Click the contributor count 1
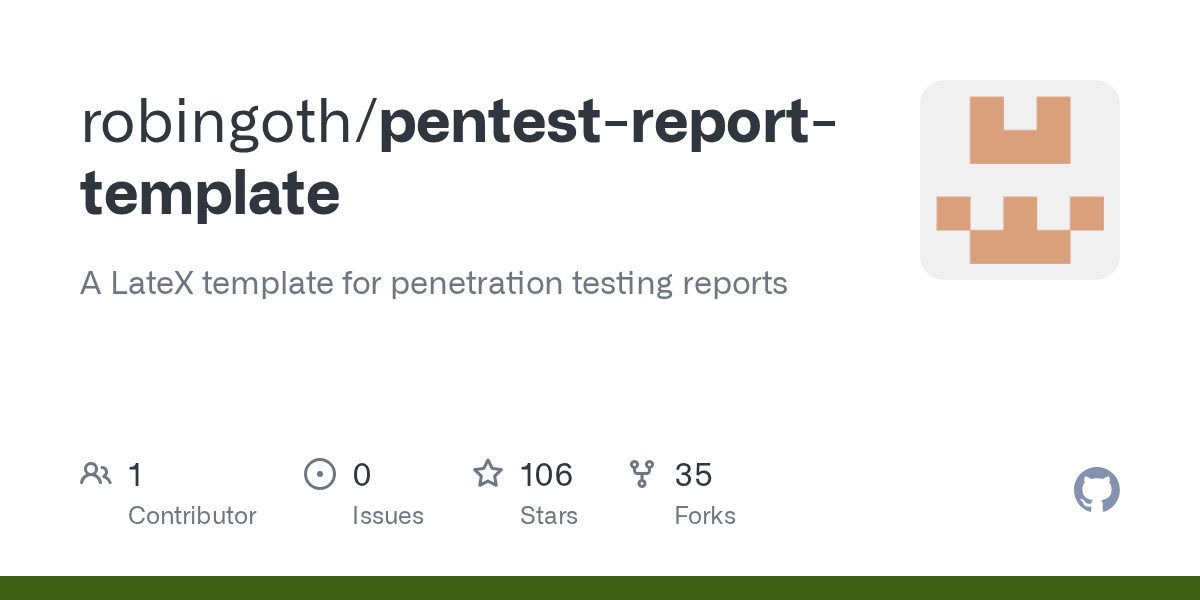The width and height of the screenshot is (1200, 600). point(135,475)
